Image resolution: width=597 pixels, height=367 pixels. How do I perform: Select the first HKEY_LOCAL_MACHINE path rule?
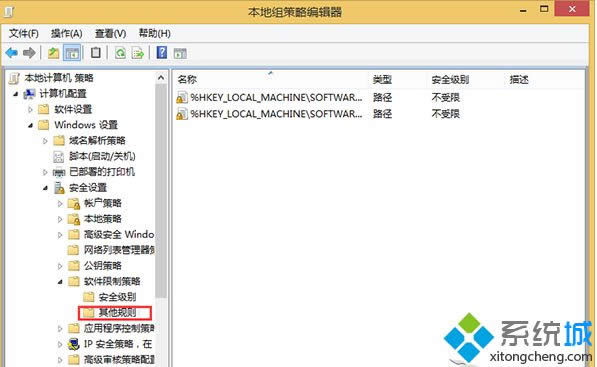tap(269, 97)
